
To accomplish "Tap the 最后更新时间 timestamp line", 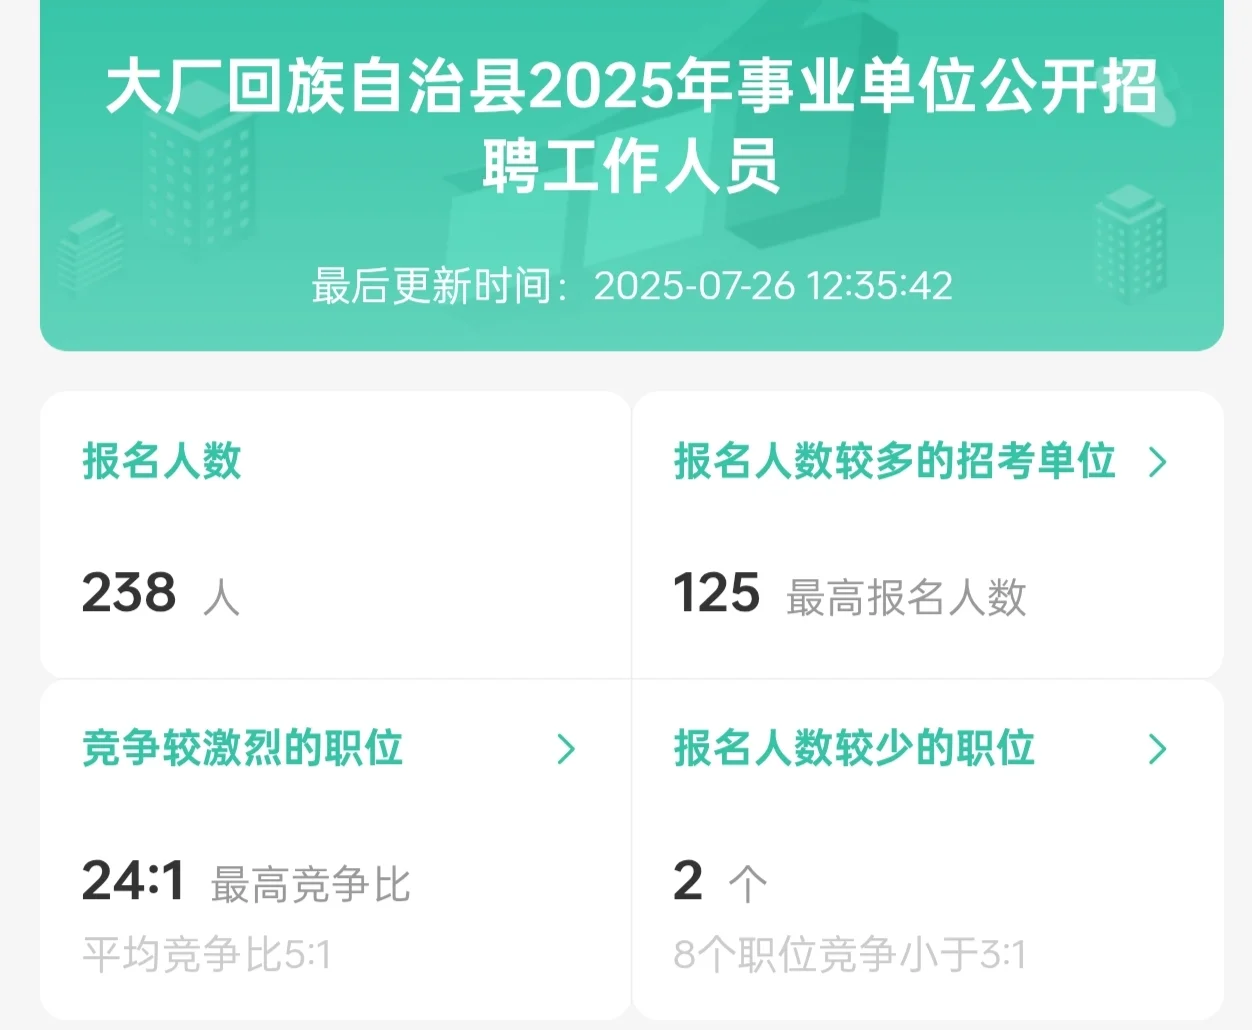I will coord(632,286).
